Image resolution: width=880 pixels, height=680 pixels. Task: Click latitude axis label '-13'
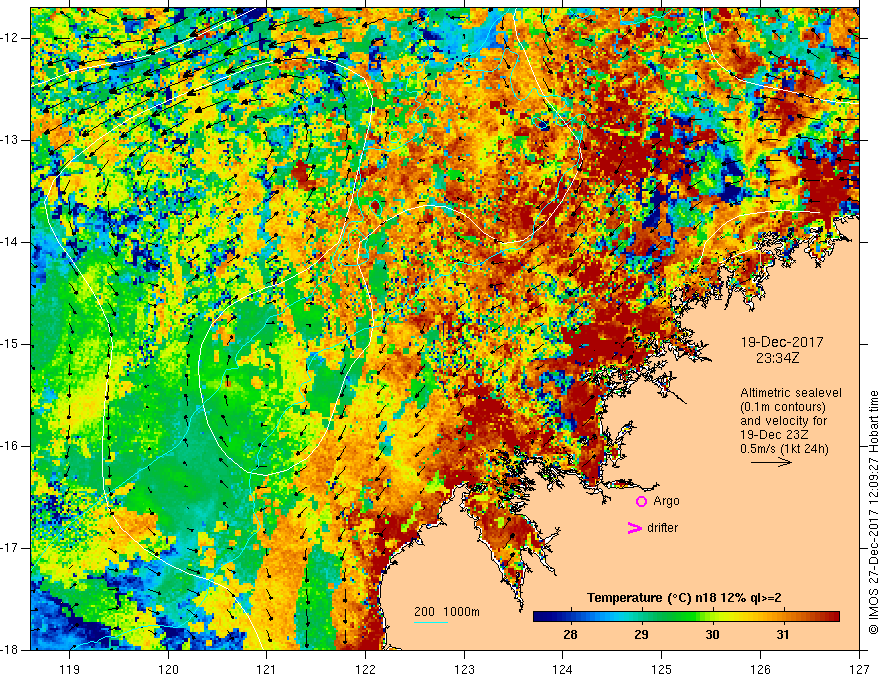tap(11, 140)
